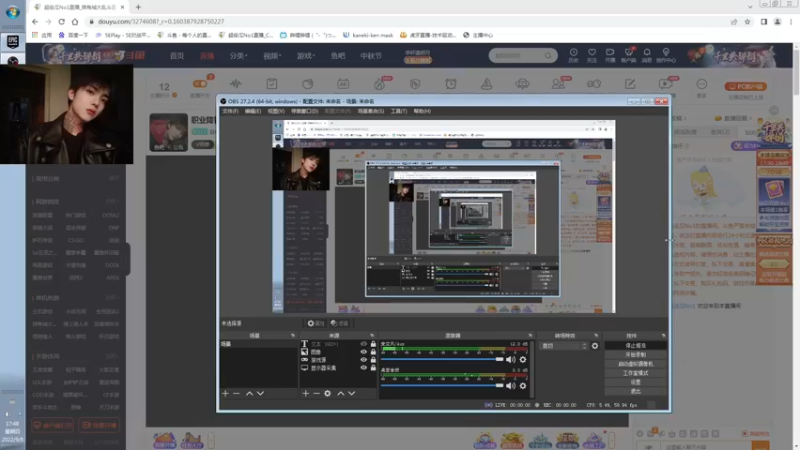Move source up with Sources panel up arrow
800x450 pixels.
[341, 393]
